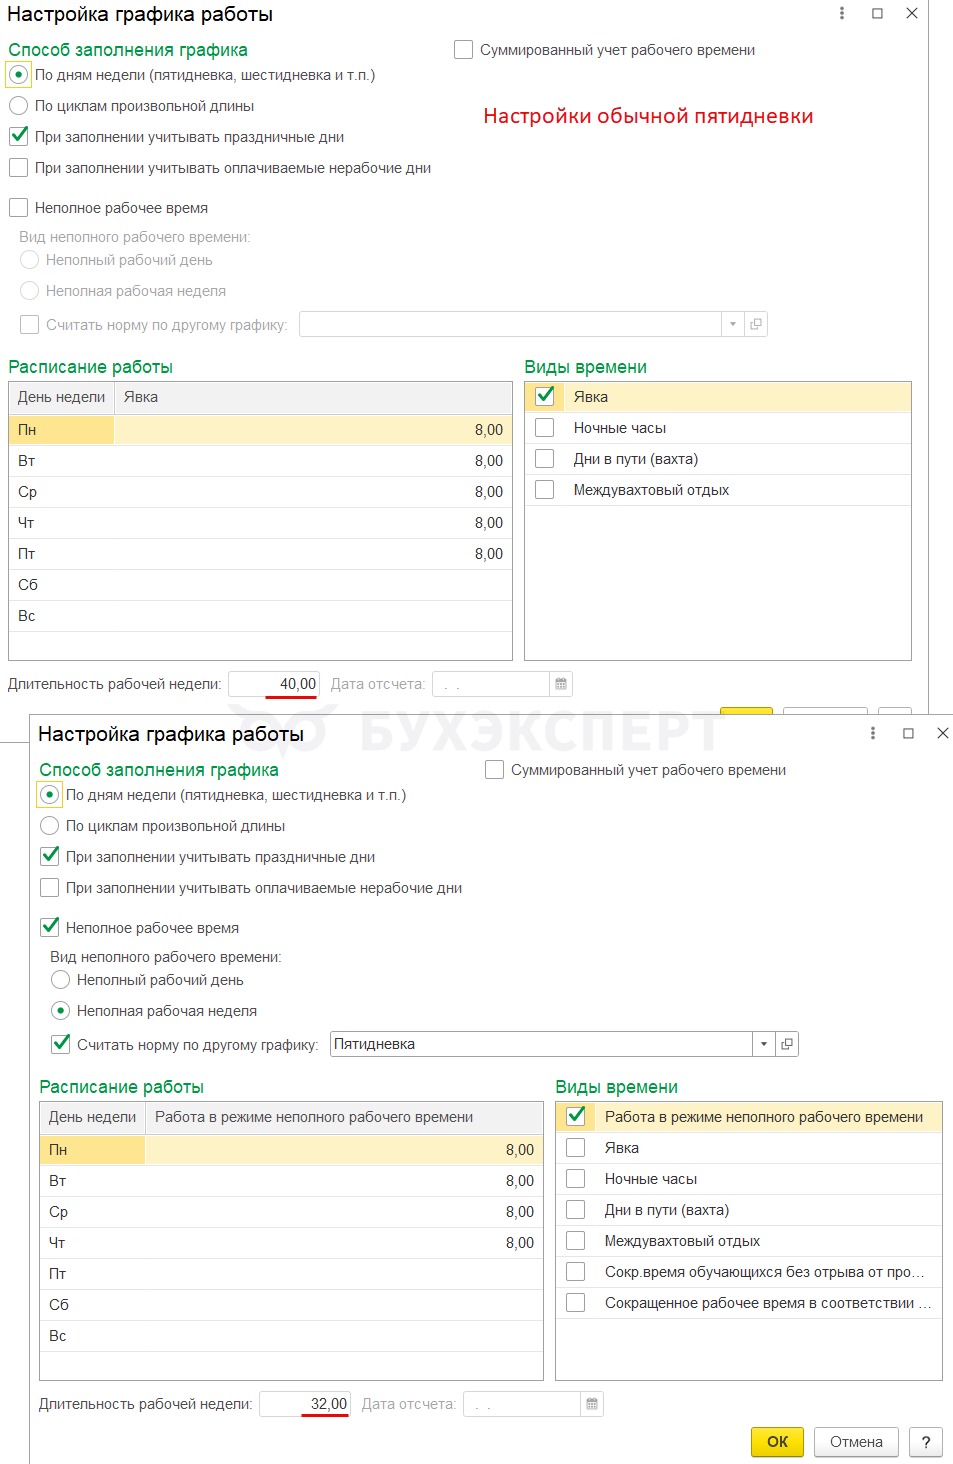This screenshot has height=1464, width=953.
Task: Click the День недели column header in the lower table
Action: pos(93,1117)
